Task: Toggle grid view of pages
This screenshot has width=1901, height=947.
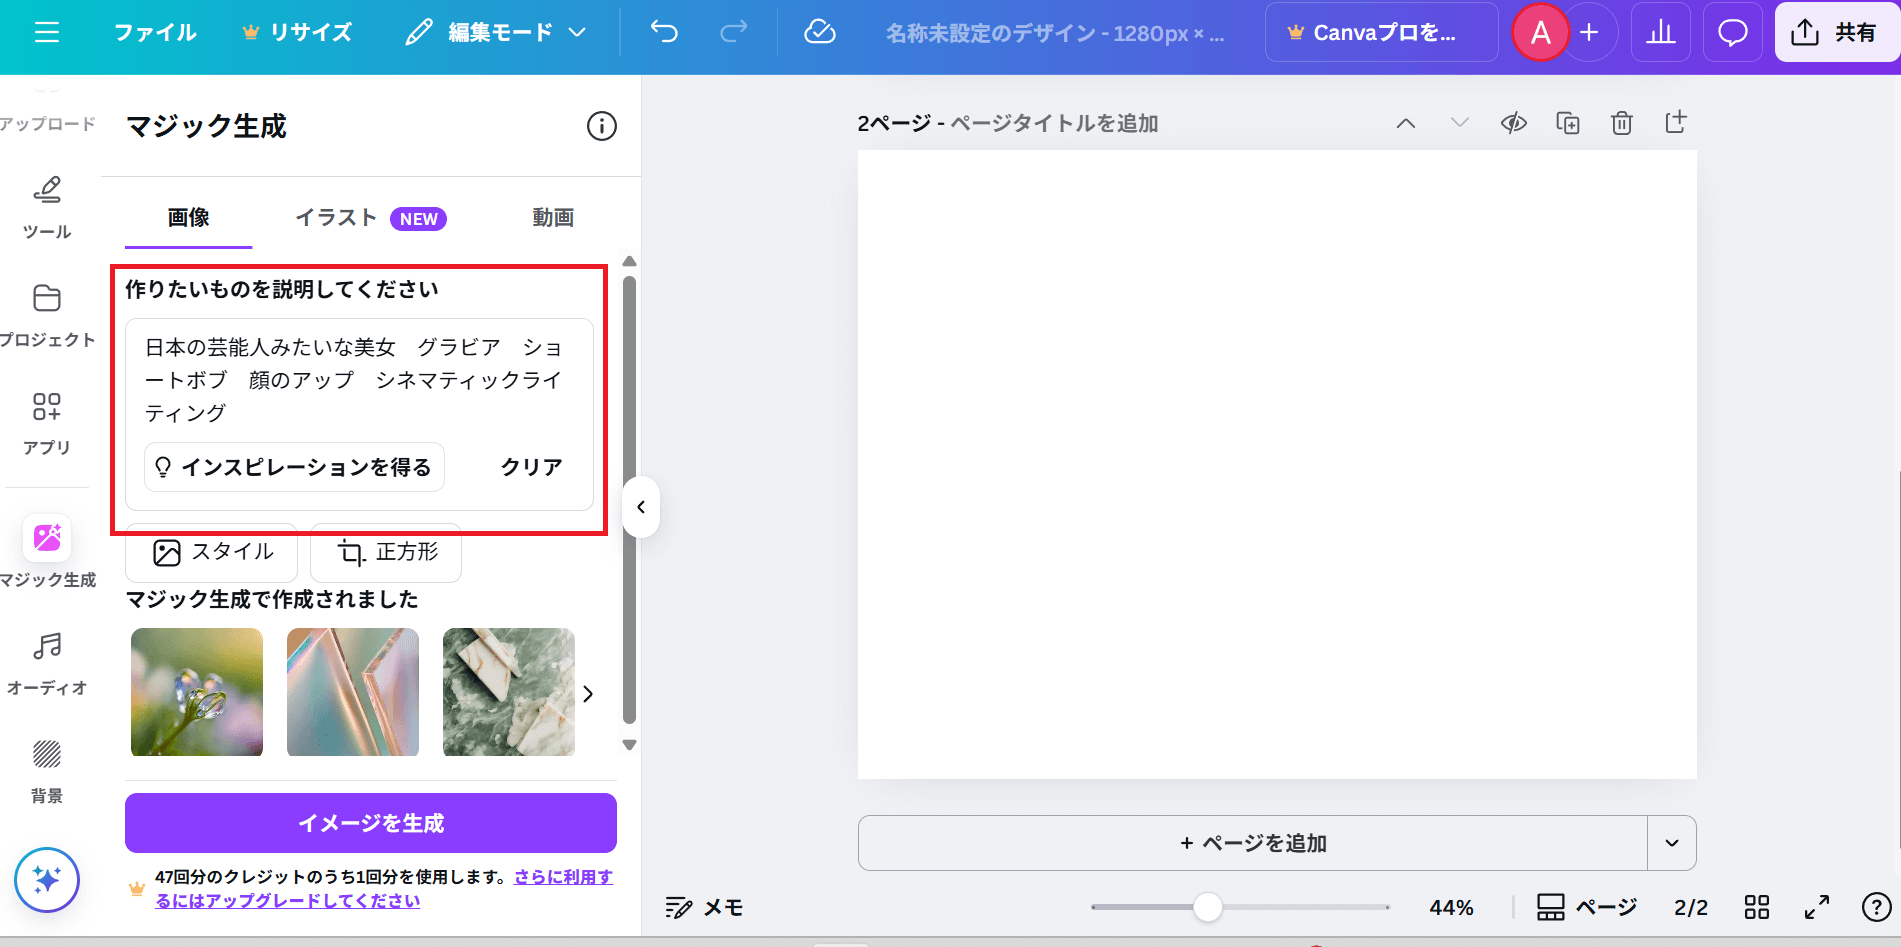Action: tap(1756, 907)
